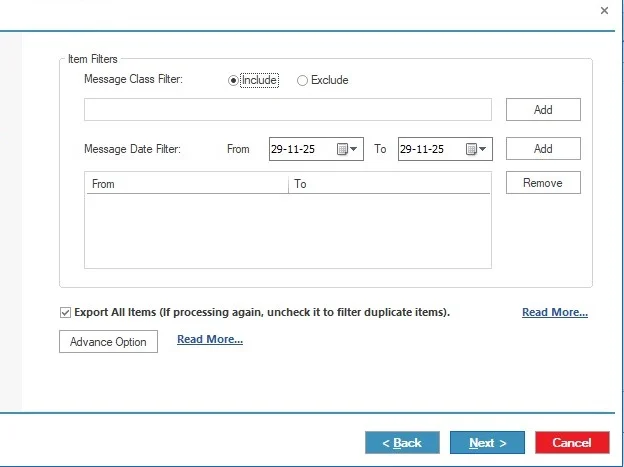The height and width of the screenshot is (467, 624).
Task: Cancel the wizard with the Cancel button
Action: click(572, 442)
